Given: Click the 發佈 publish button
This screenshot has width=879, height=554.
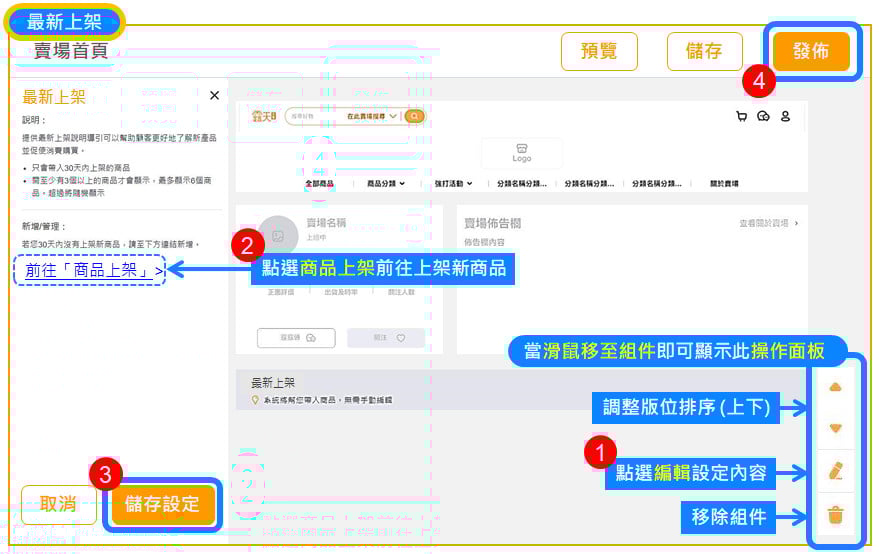Looking at the screenshot, I should [810, 52].
